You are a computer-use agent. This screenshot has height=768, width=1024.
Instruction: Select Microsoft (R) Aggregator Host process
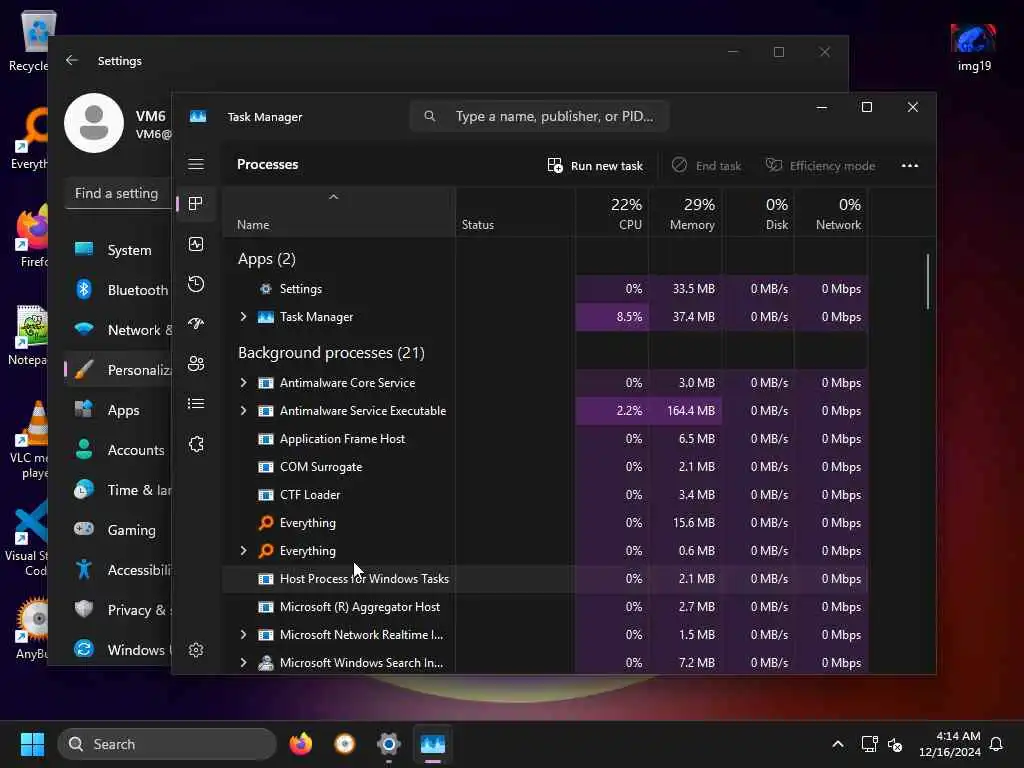click(x=545, y=607)
